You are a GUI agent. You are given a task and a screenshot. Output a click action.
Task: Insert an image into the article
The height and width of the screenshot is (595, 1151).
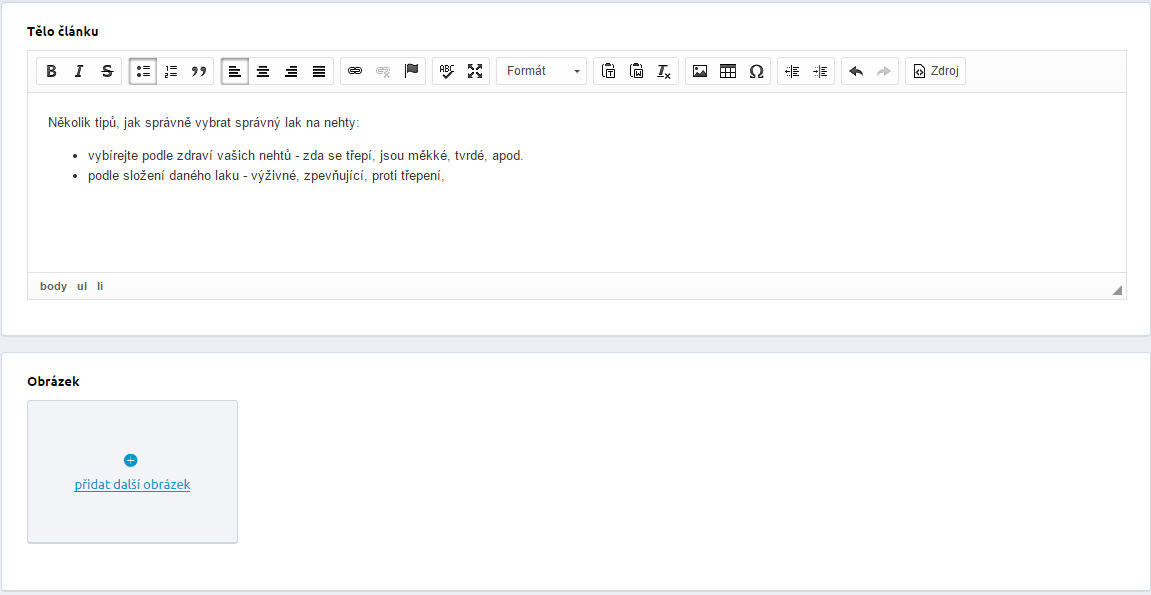point(700,71)
